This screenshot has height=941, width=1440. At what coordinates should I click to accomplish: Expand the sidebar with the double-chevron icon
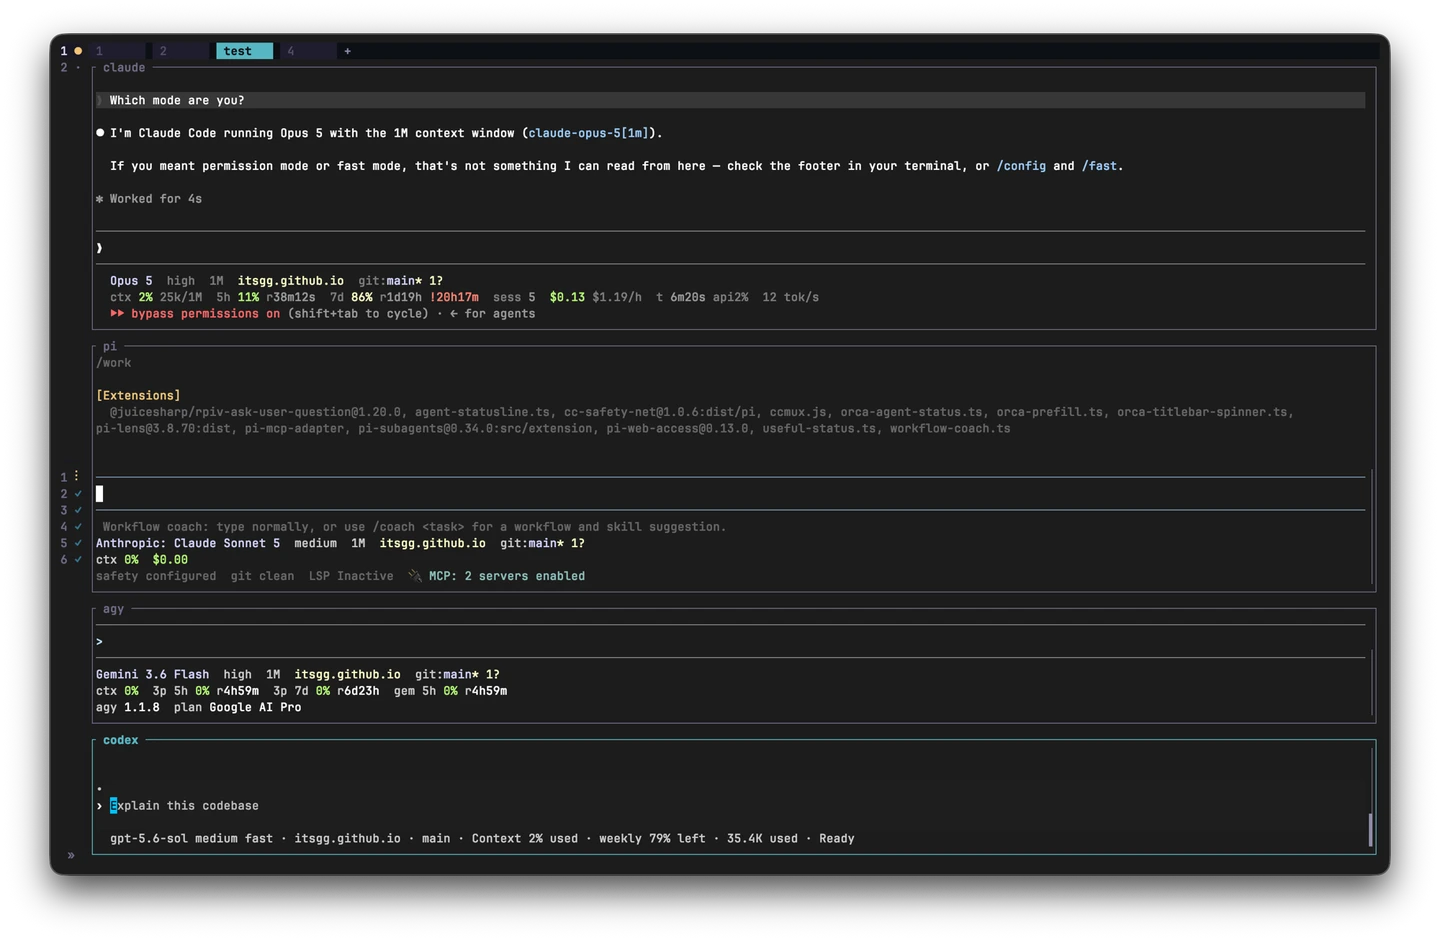pos(71,855)
